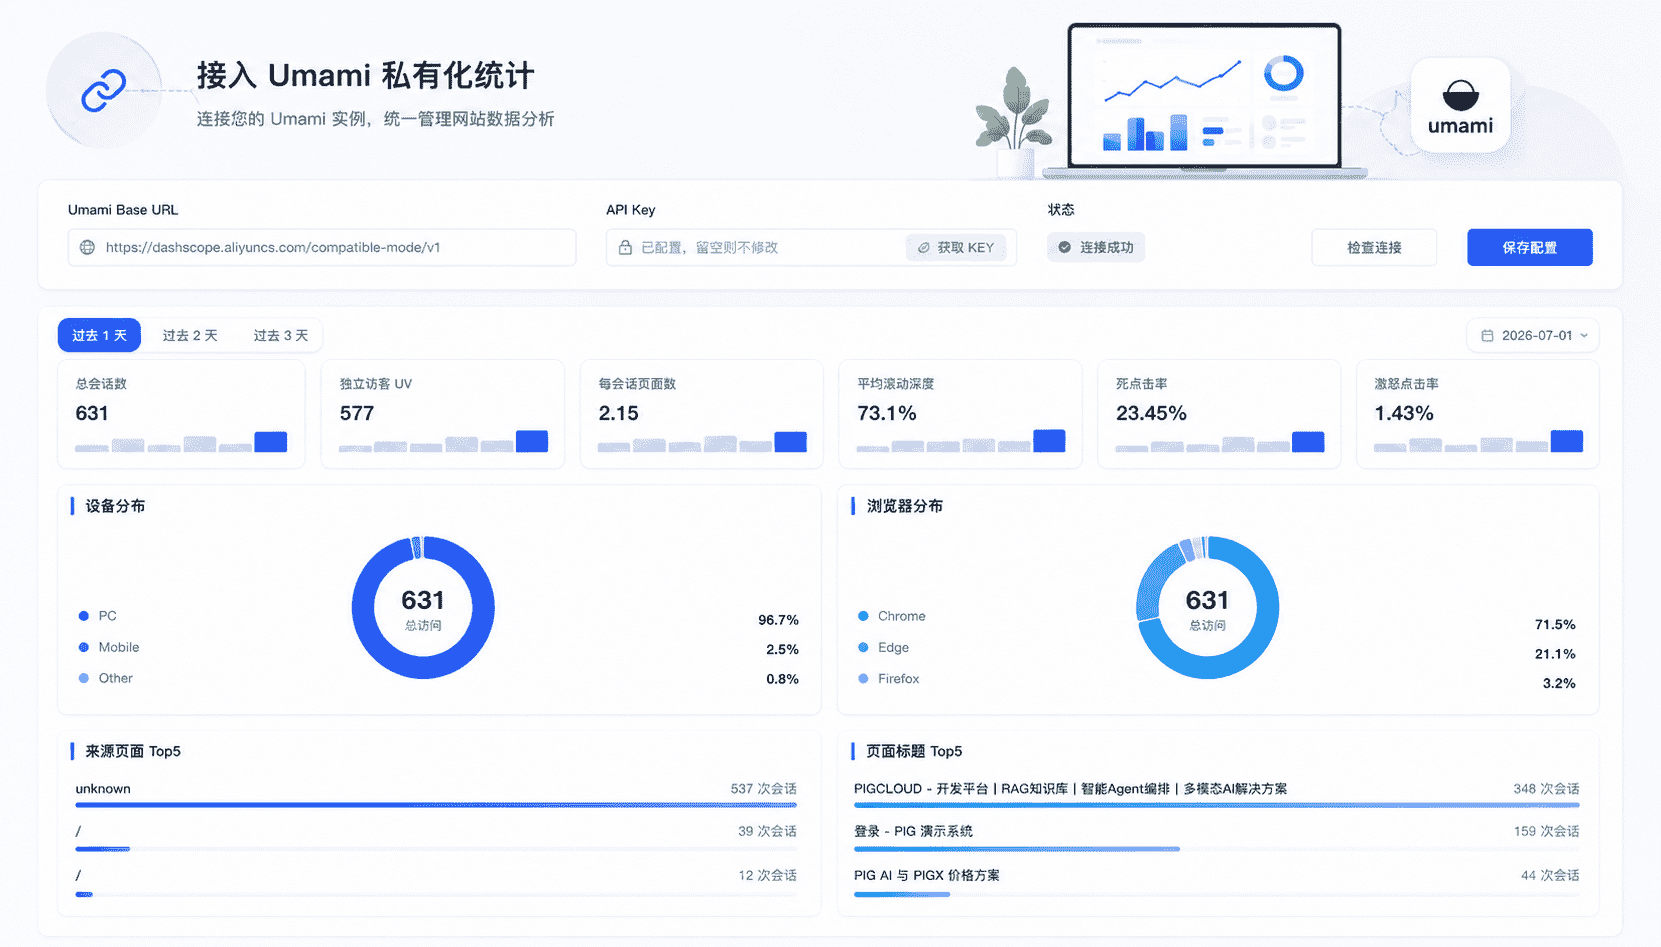Click the 96.7% device percentage

778,620
